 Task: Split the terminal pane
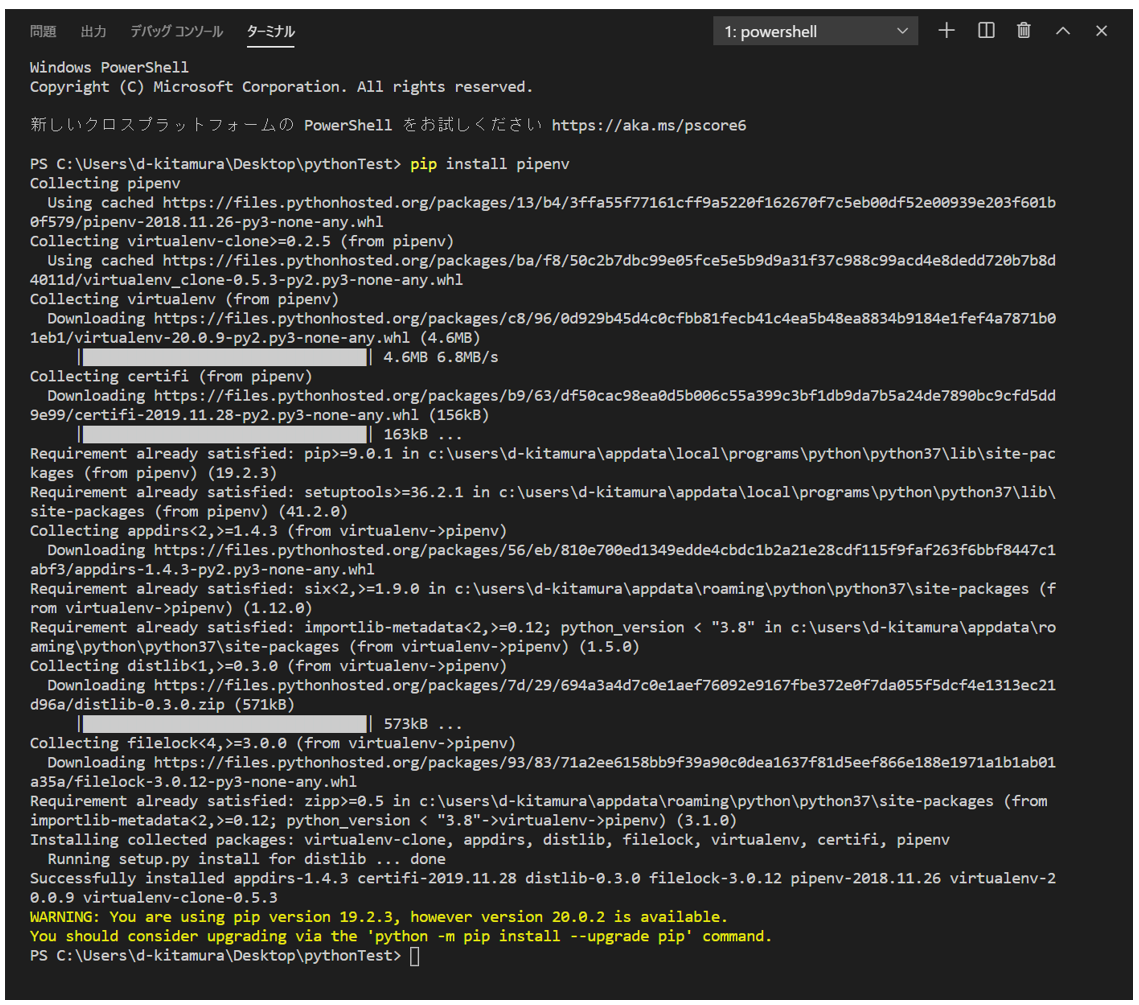[986, 30]
